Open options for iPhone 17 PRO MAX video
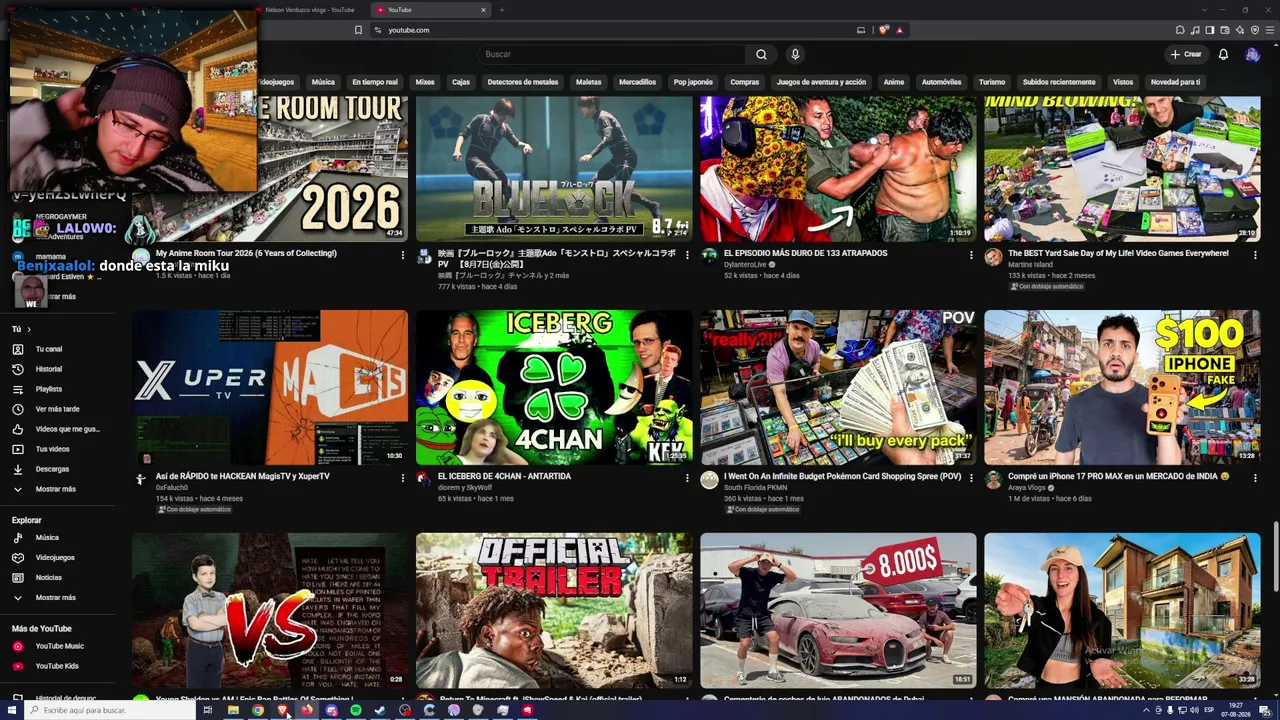 (x=1255, y=478)
